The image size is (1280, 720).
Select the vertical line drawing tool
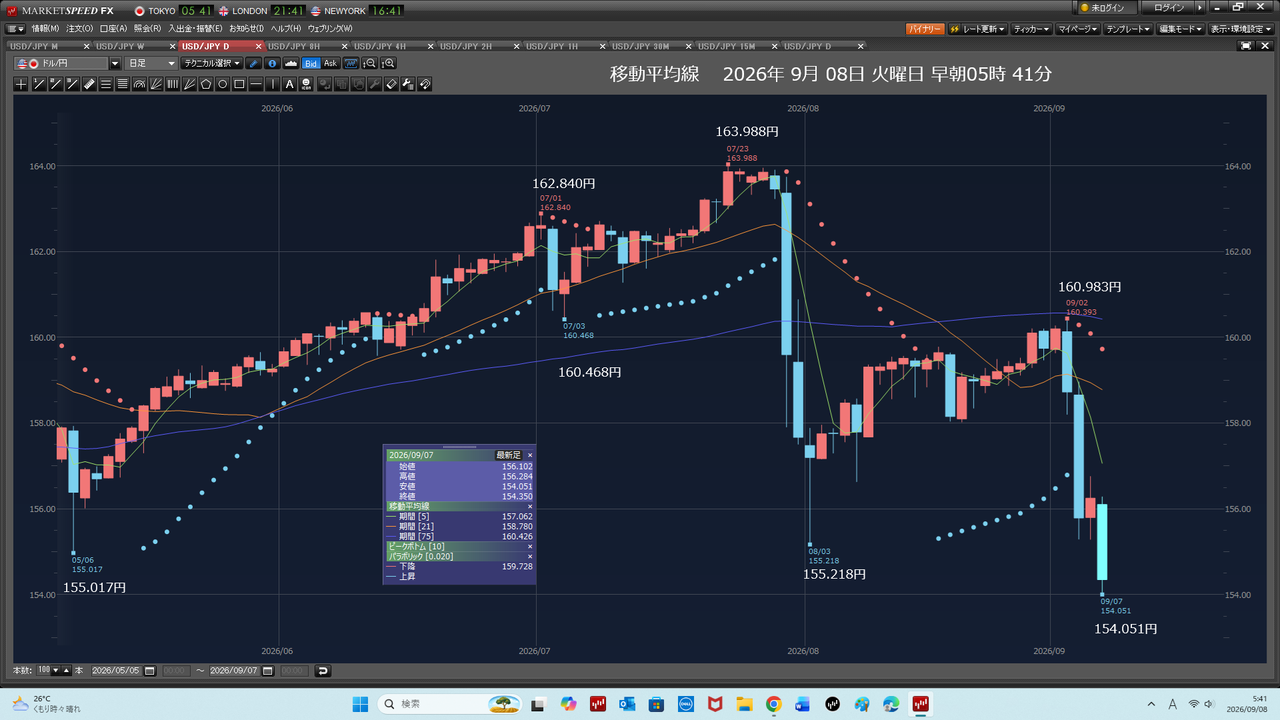coord(273,84)
